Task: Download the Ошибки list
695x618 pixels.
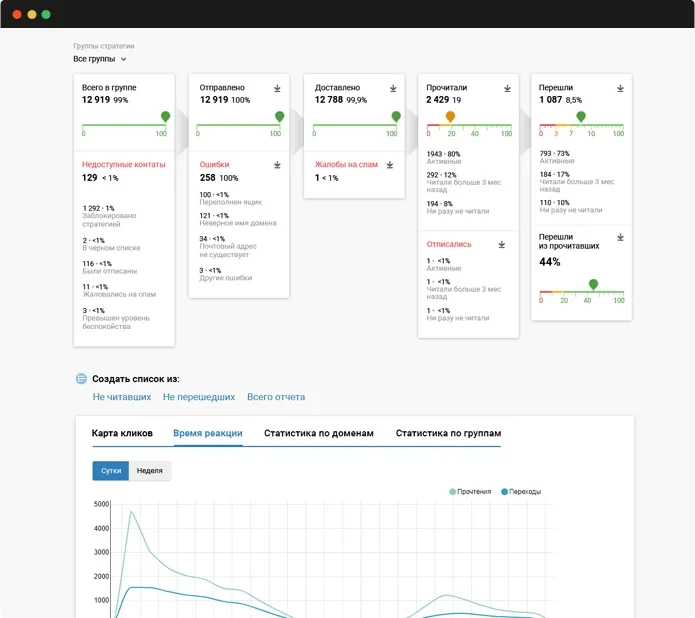Action: tap(277, 165)
